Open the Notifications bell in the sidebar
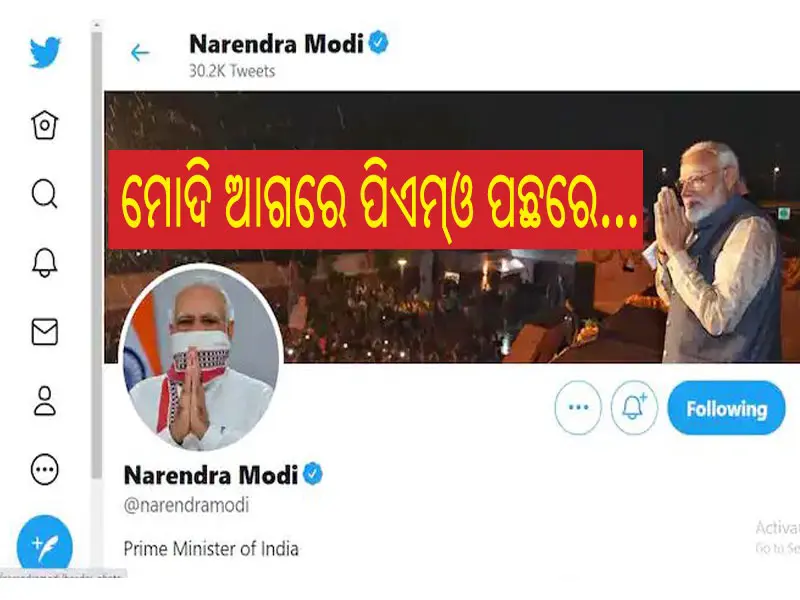800x600 pixels. click(x=45, y=263)
